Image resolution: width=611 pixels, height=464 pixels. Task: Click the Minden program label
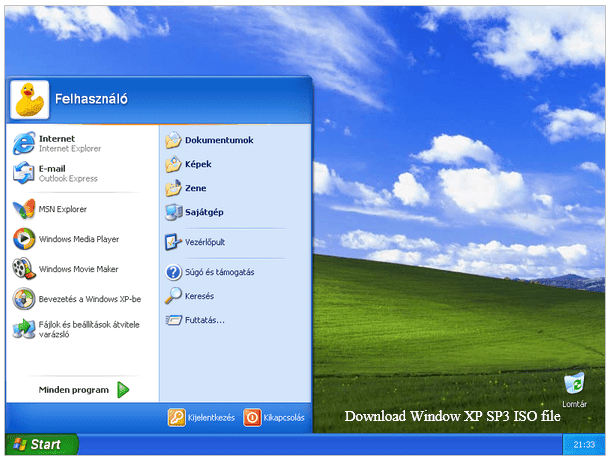tap(74, 390)
